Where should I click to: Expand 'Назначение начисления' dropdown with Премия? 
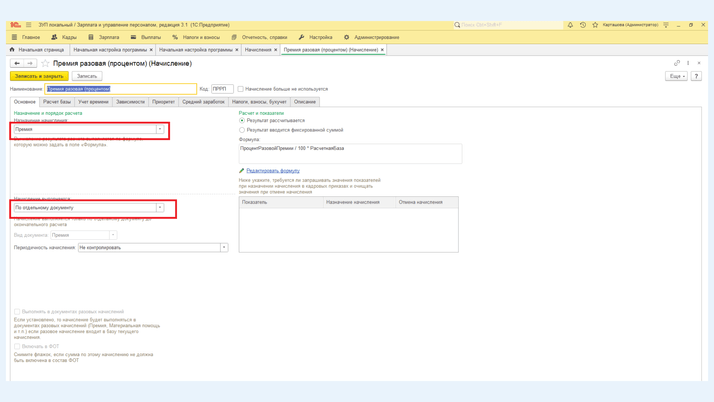coord(160,129)
